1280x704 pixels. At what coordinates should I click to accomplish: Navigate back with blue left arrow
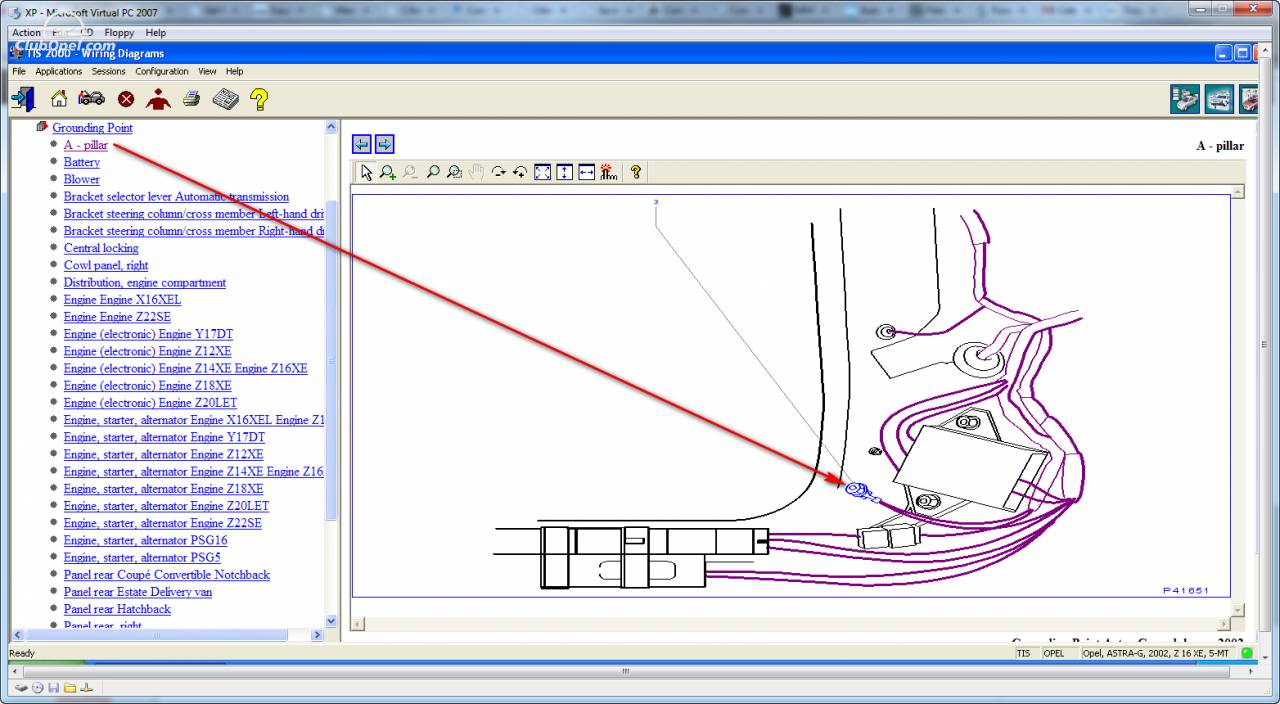coord(362,145)
